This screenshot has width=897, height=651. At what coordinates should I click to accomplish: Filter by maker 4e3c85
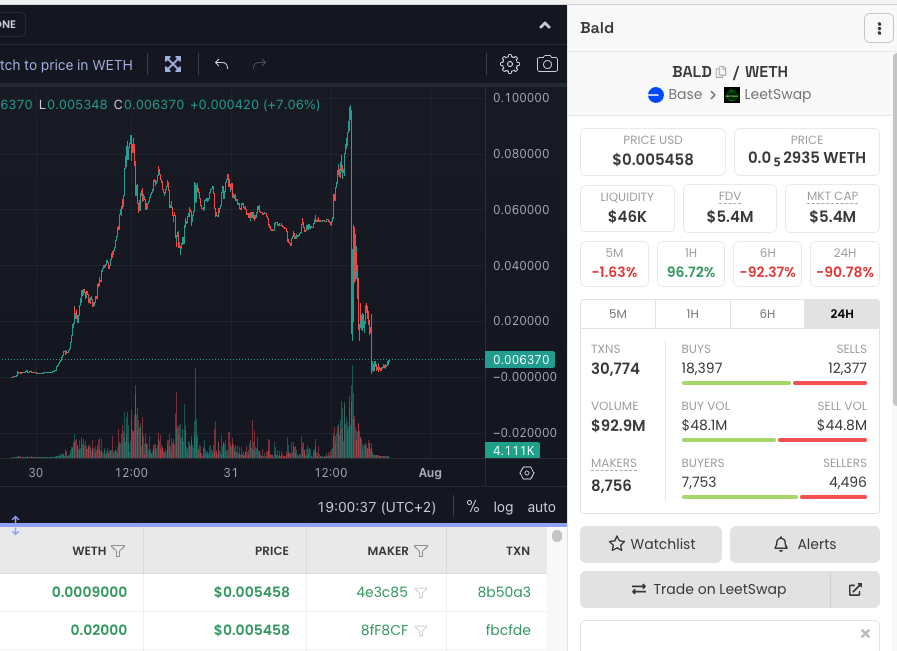coord(420,593)
